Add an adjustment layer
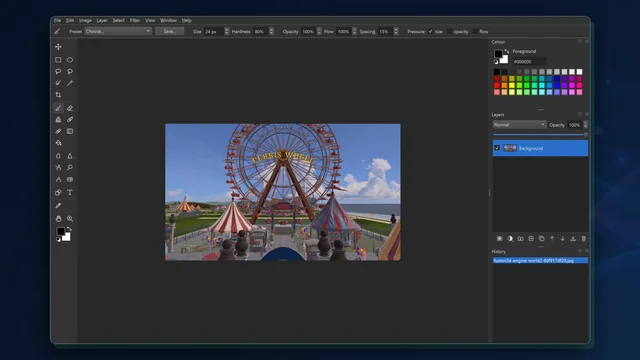640x360 pixels. pyautogui.click(x=510, y=239)
